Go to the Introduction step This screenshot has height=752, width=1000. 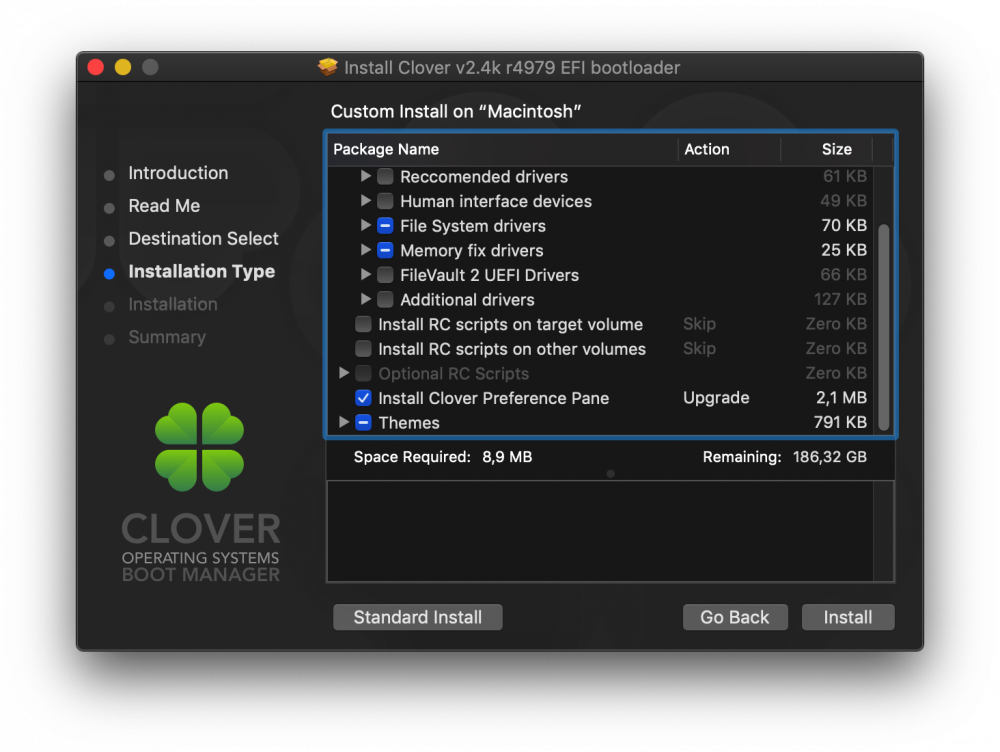click(178, 173)
